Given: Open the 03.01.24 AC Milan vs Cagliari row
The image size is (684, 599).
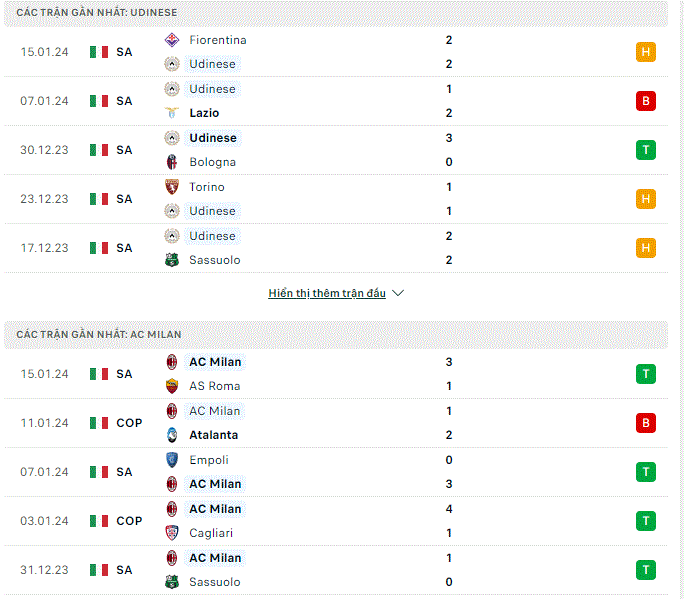Looking at the screenshot, I should [x=336, y=521].
